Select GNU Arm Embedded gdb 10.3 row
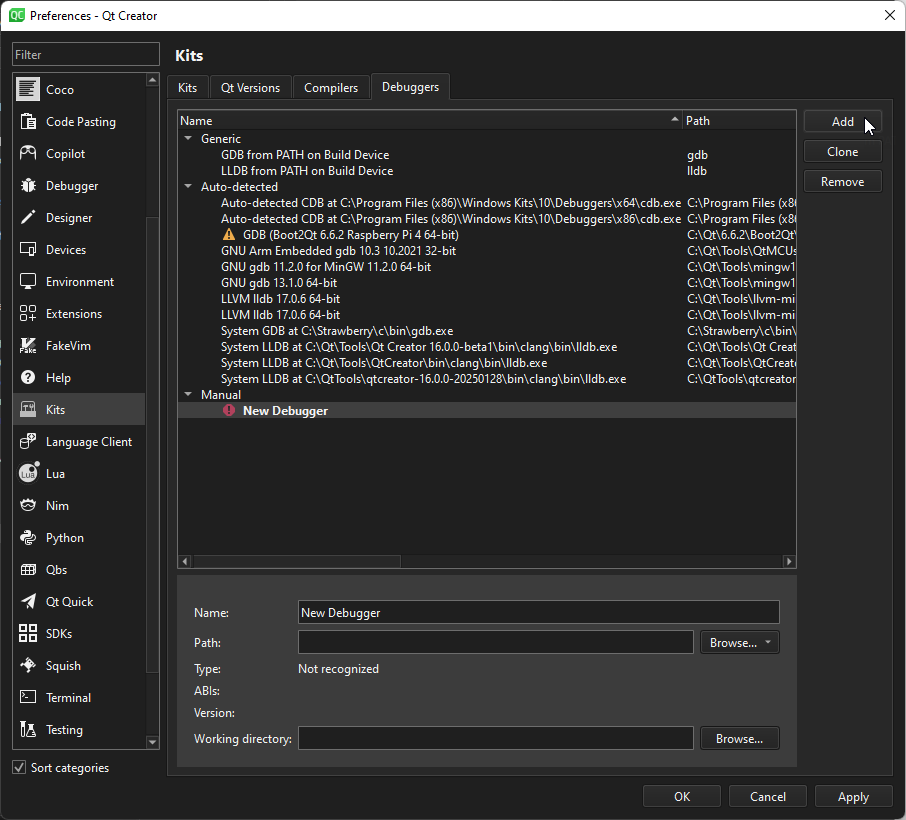The image size is (906, 820). 487,251
